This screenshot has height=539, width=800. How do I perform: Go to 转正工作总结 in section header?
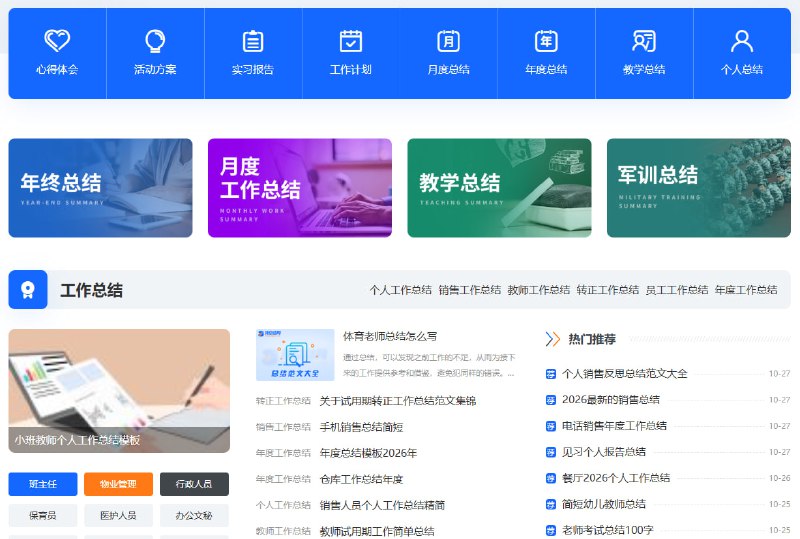[x=608, y=290]
